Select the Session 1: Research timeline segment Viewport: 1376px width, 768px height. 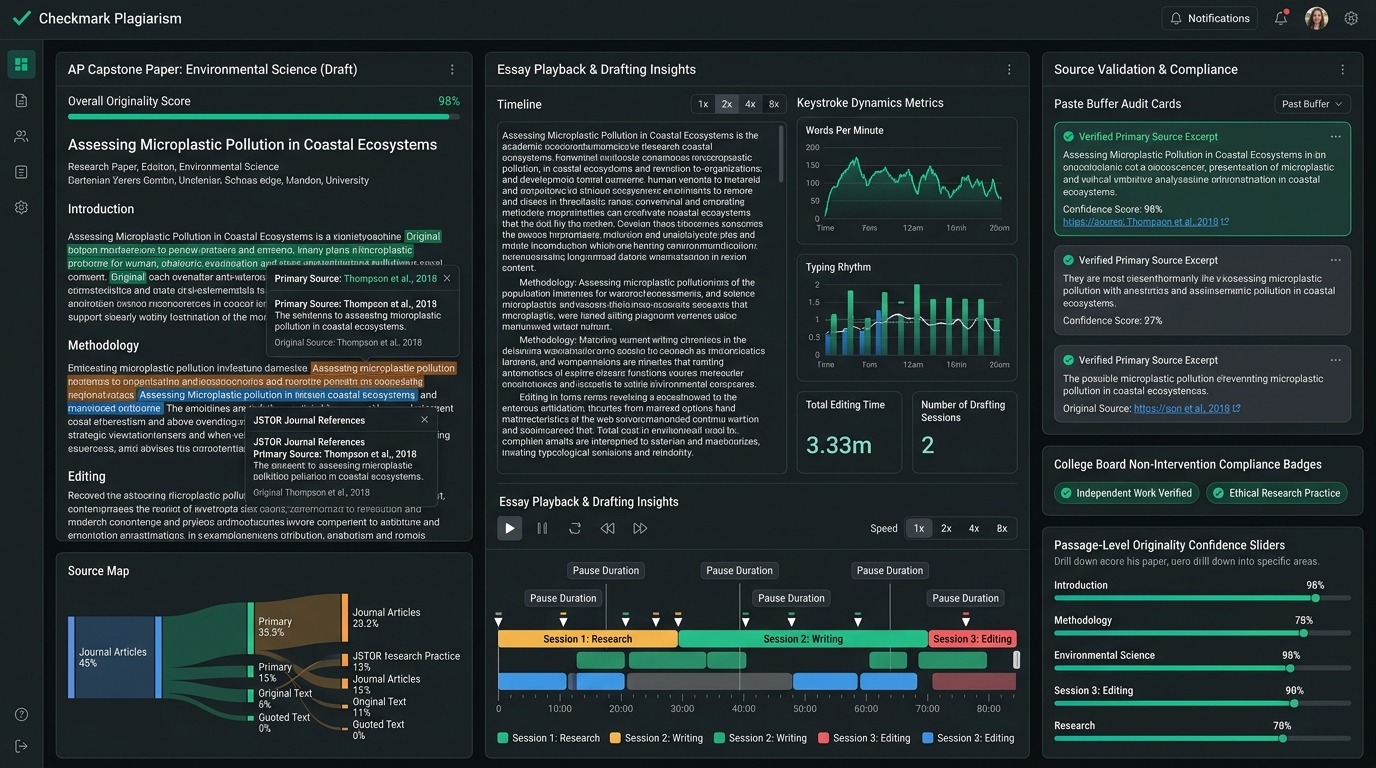[x=588, y=639]
